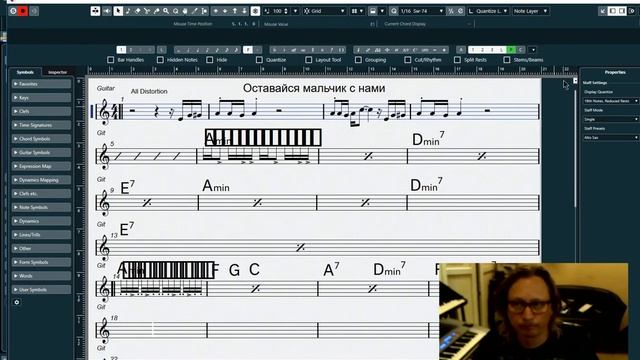Expand the Guitar Symbols section
This screenshot has height=360, width=640.
click(x=41, y=152)
